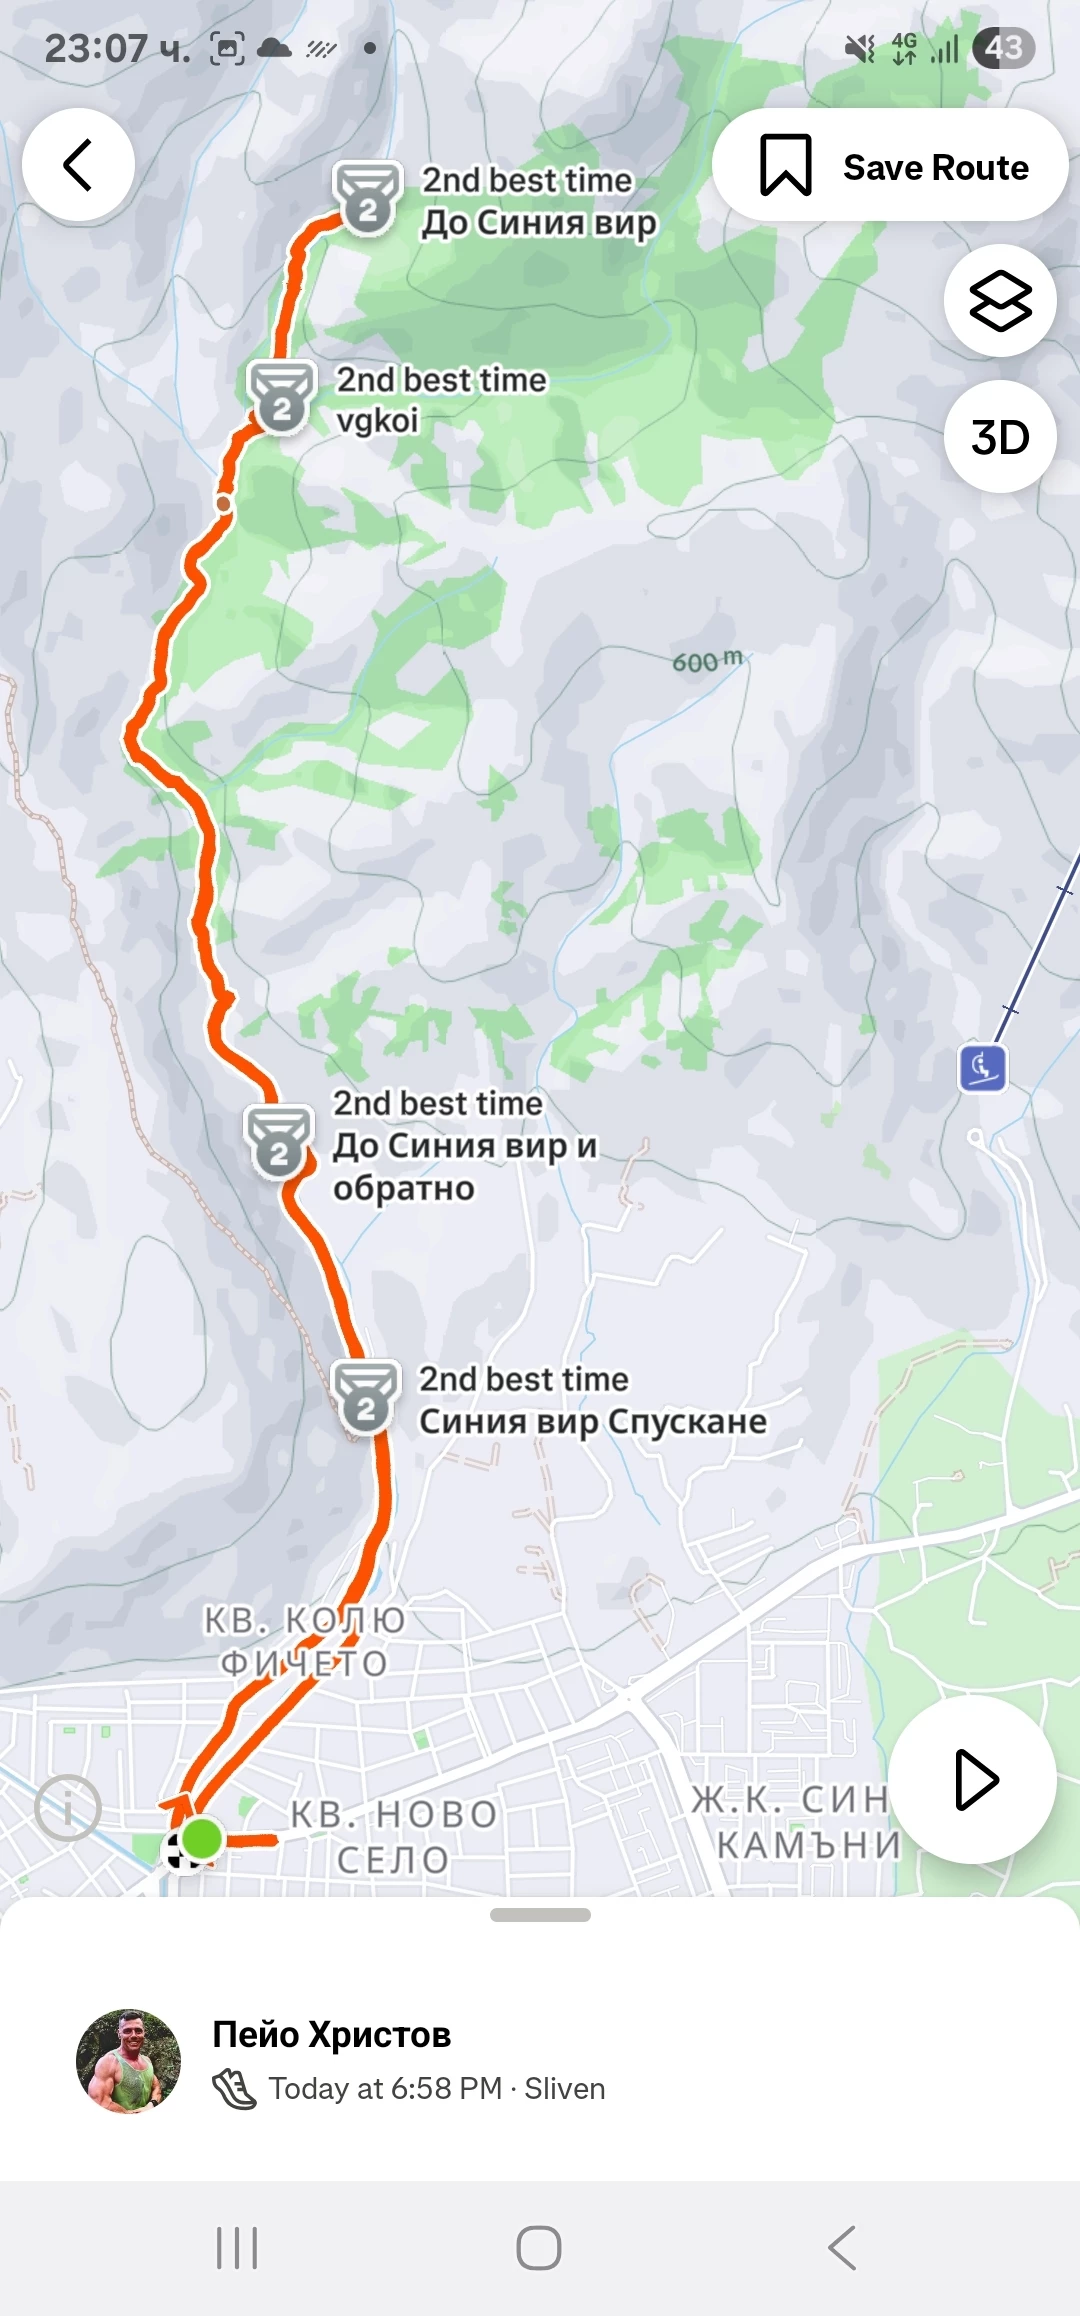
Task: Tap the green route start marker
Action: coord(202,1838)
